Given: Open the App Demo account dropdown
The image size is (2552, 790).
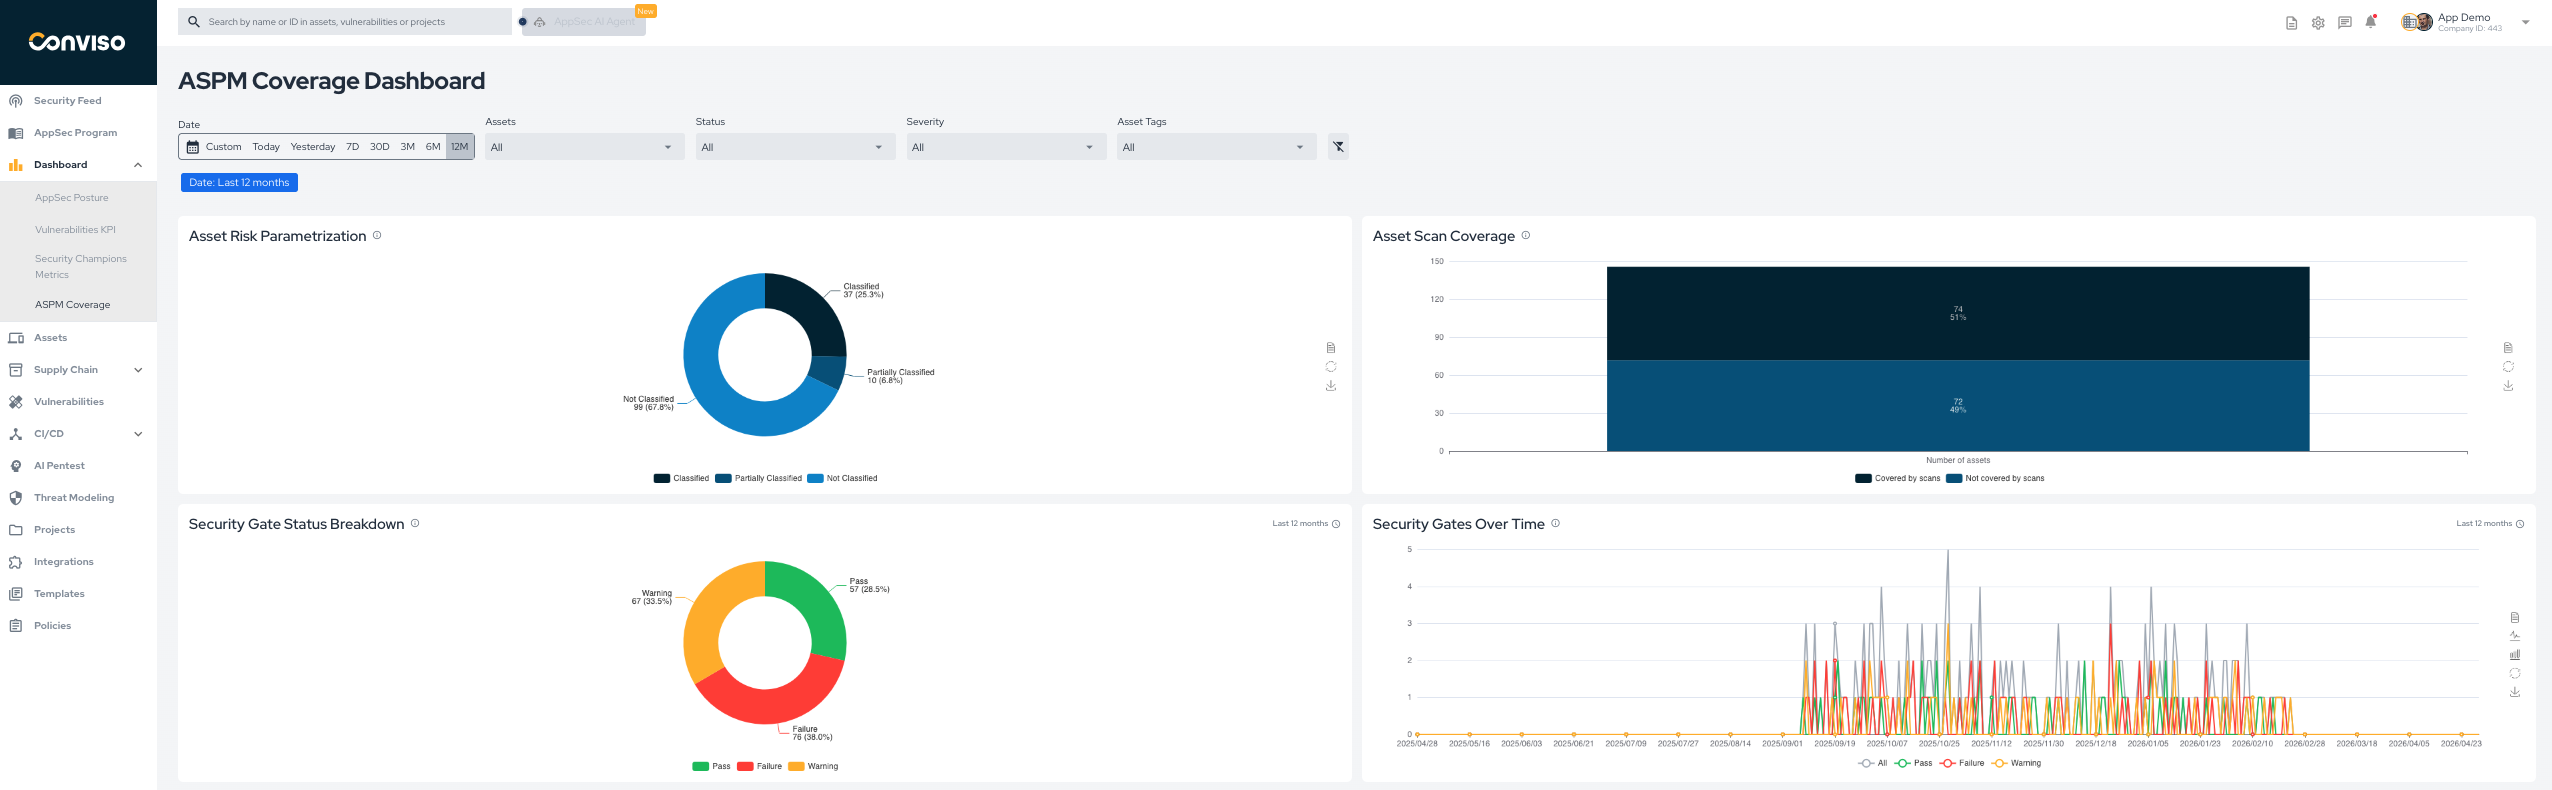Looking at the screenshot, I should (x=2466, y=22).
